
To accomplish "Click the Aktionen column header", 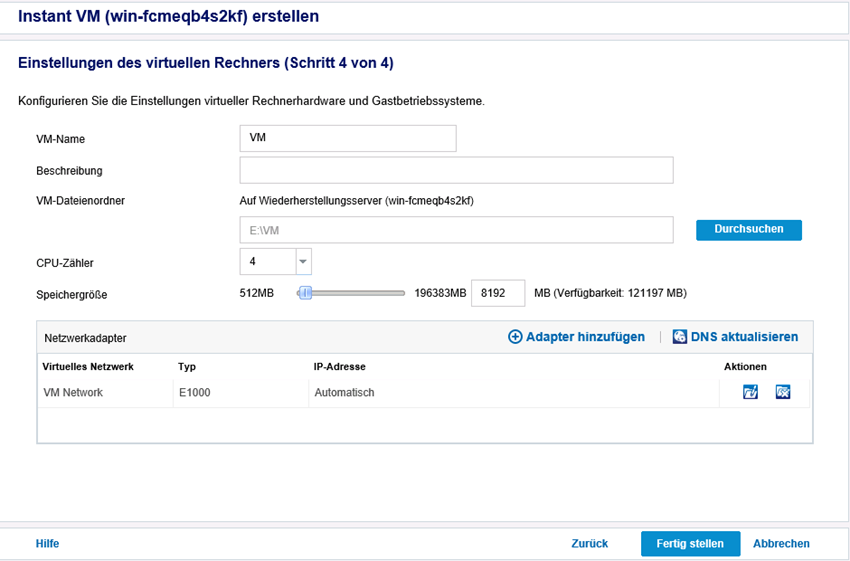I will point(745,367).
